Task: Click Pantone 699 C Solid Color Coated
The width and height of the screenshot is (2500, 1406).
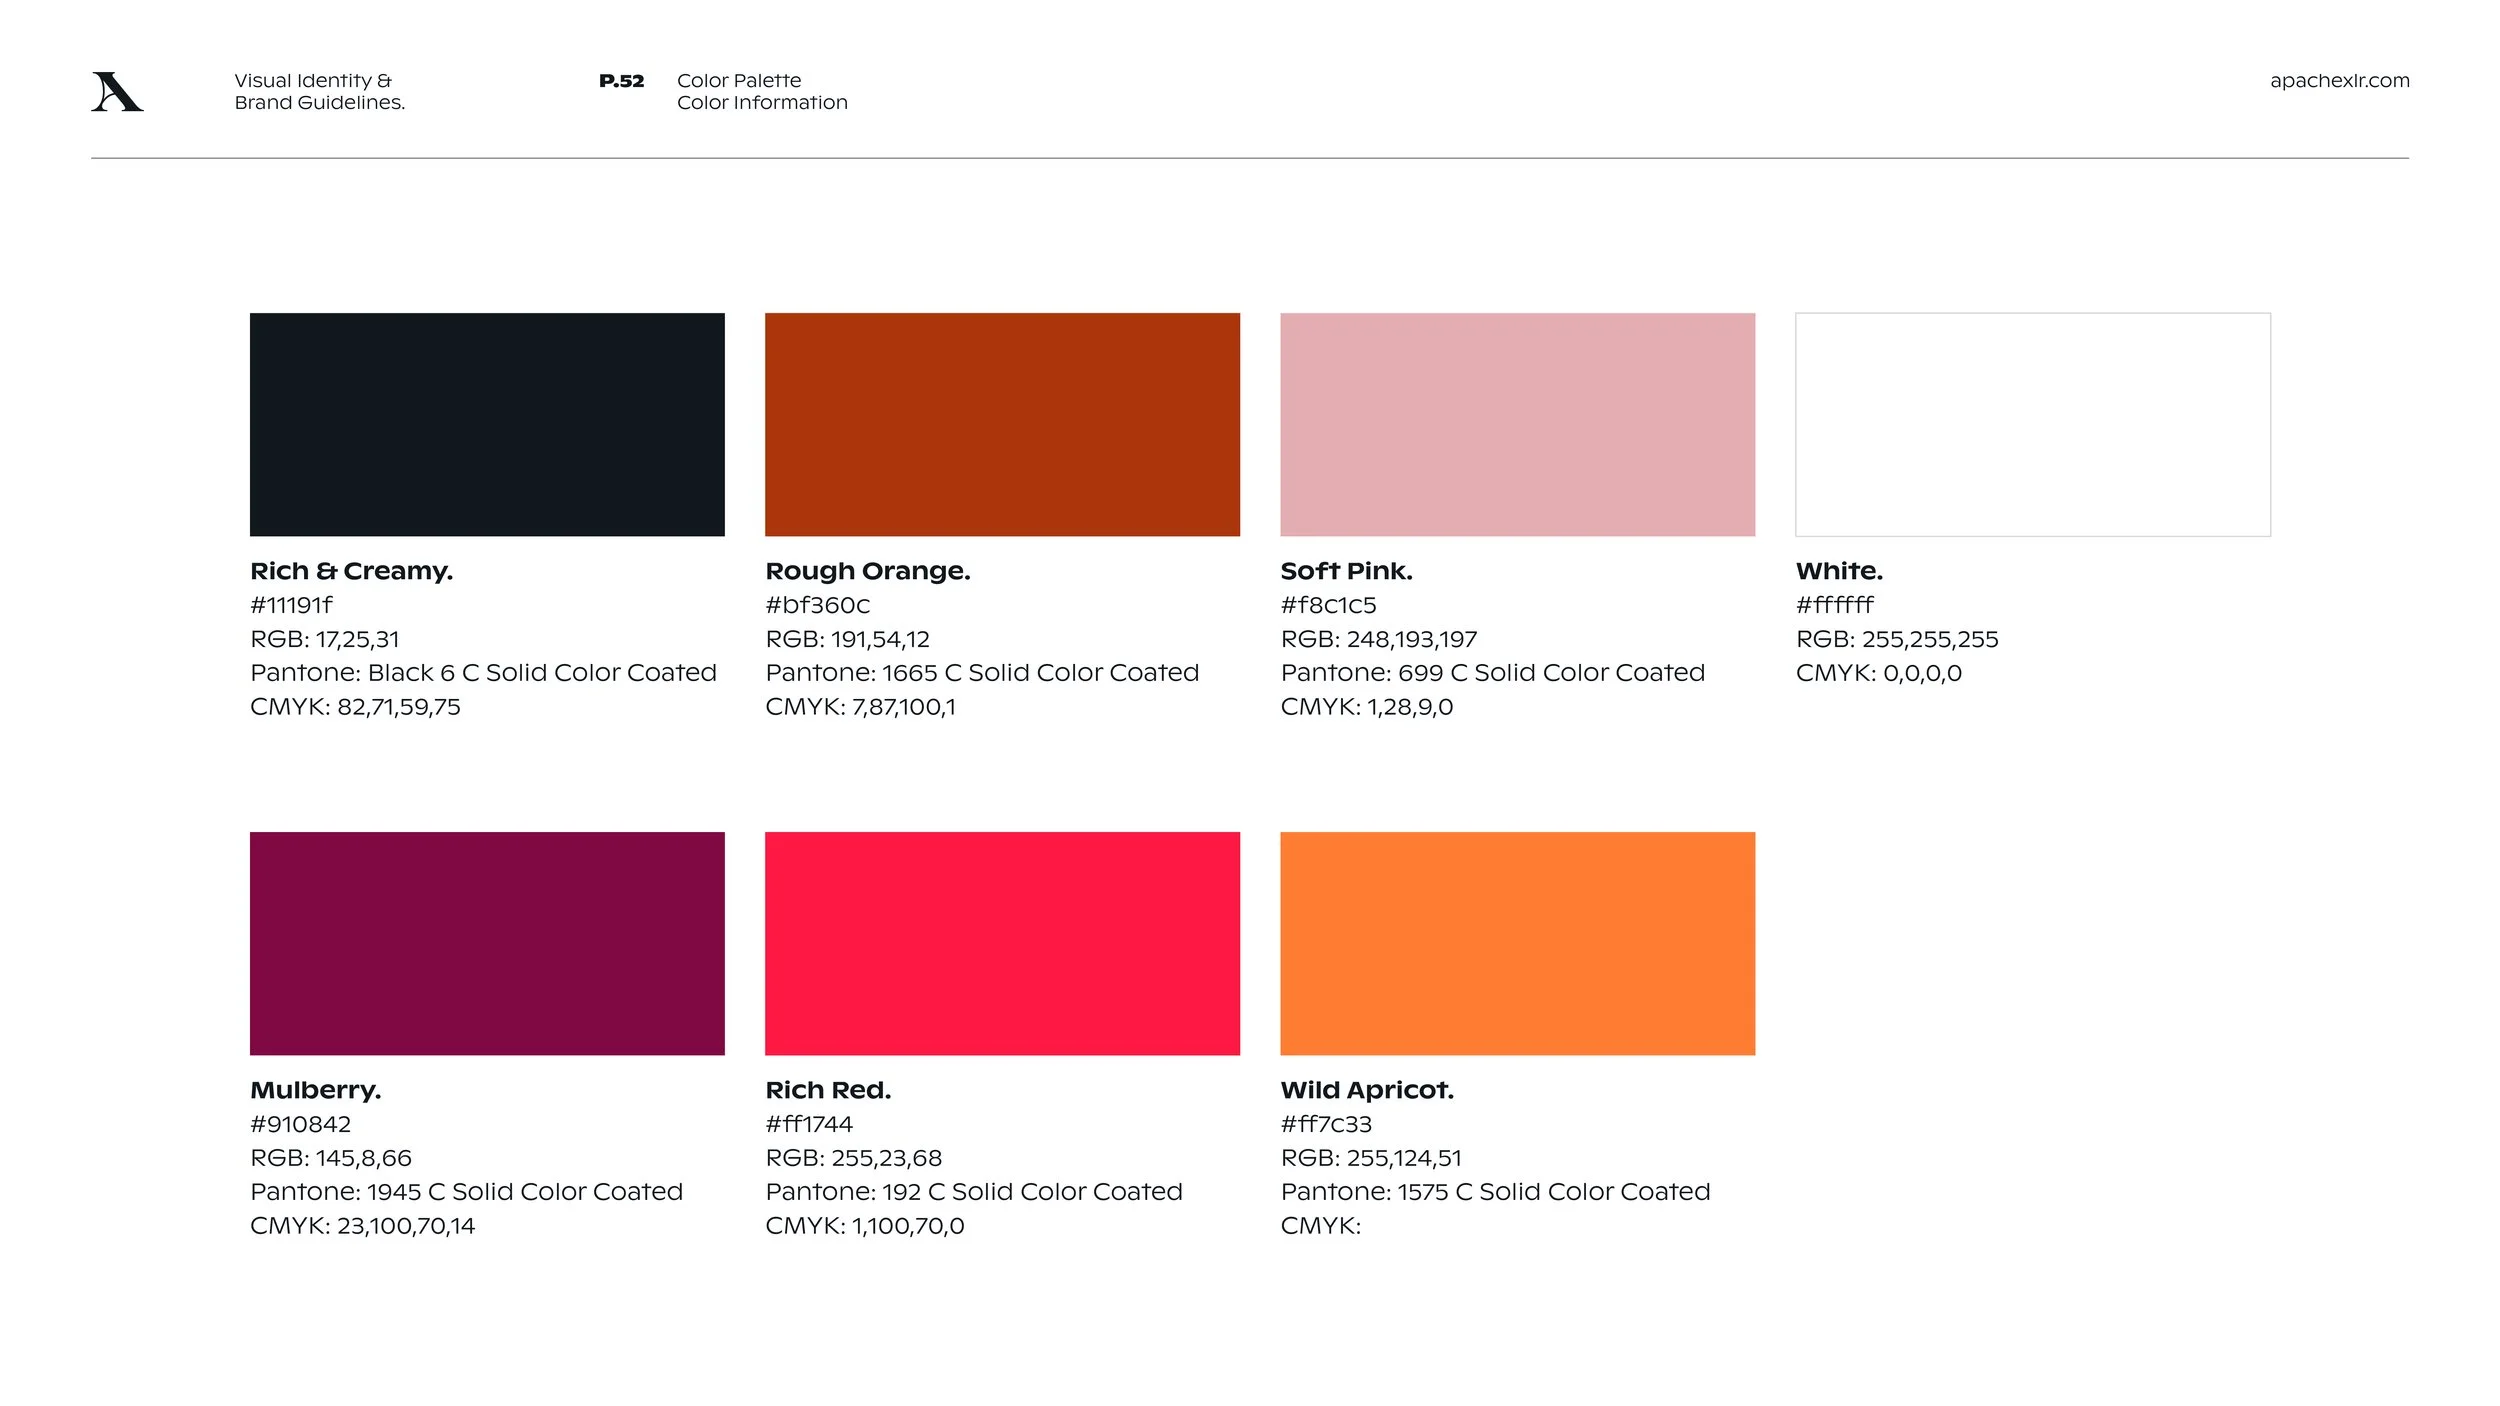Action: coord(1492,673)
